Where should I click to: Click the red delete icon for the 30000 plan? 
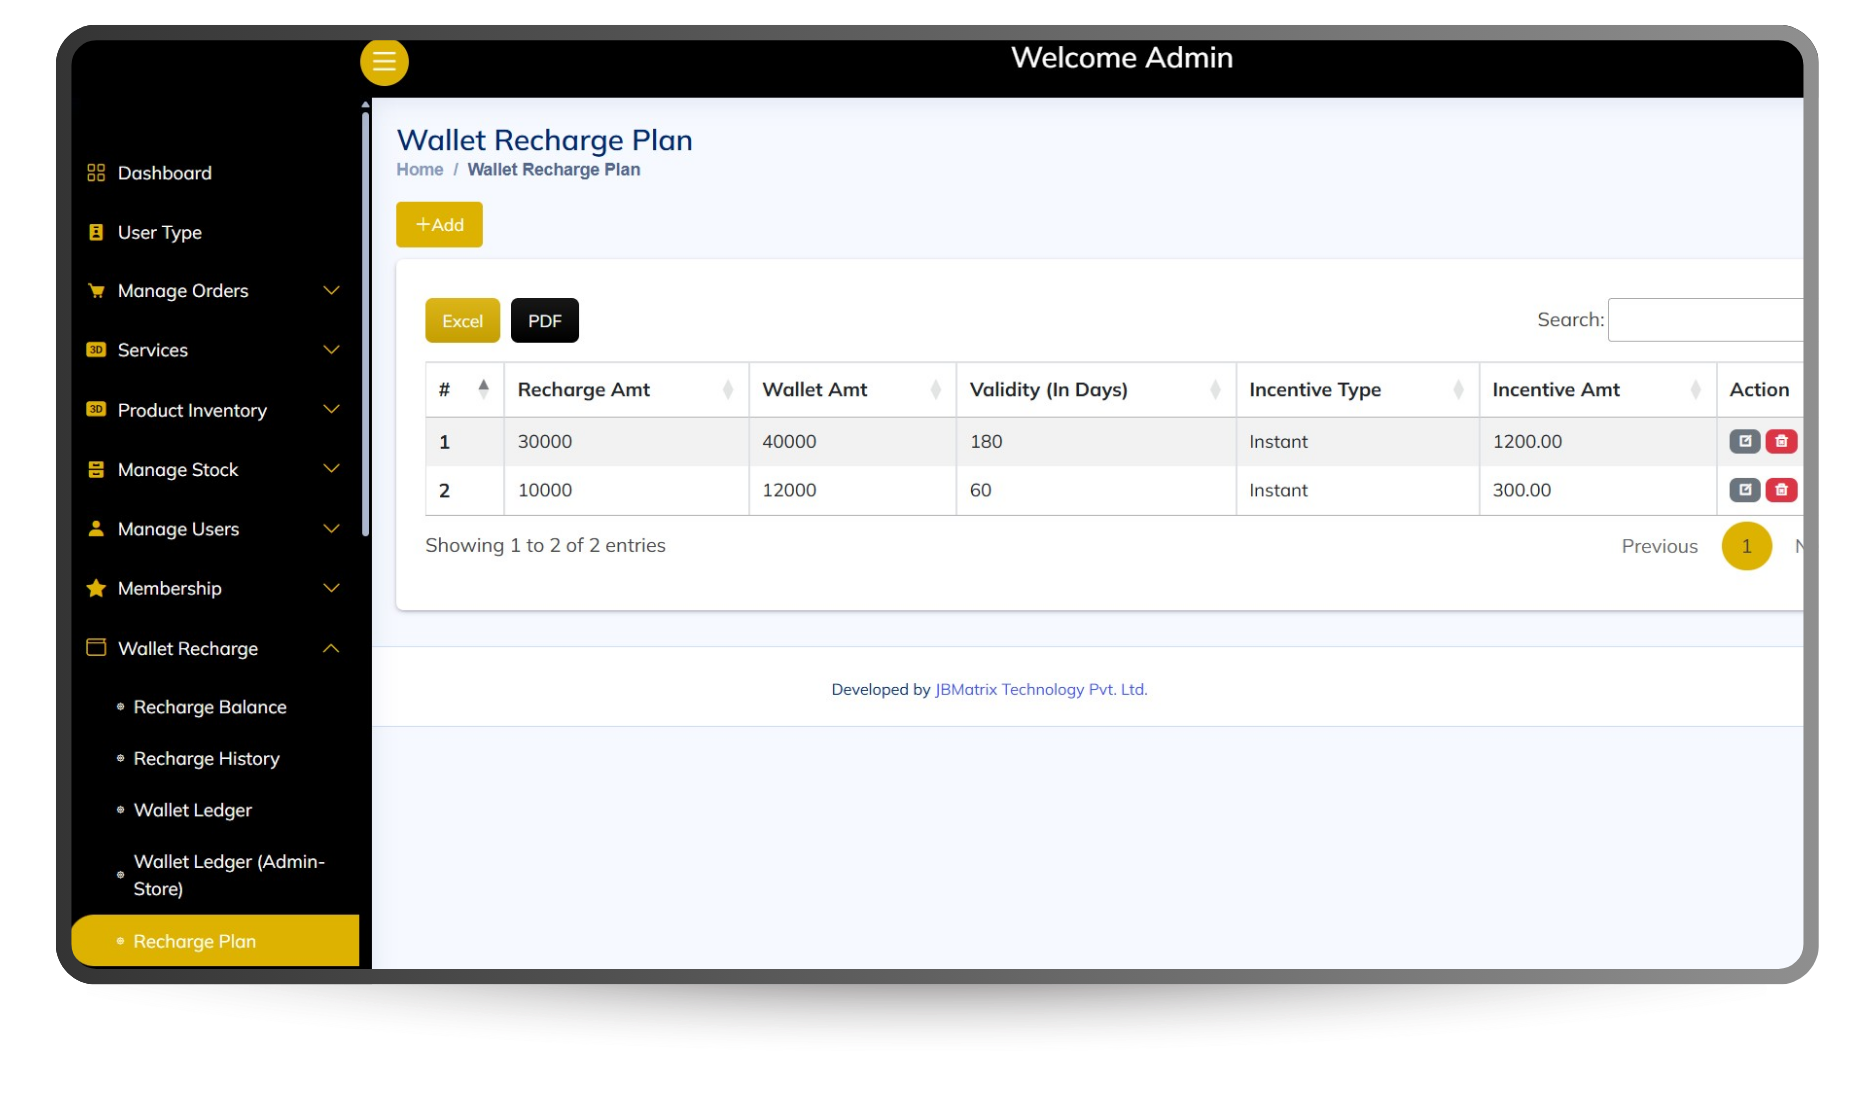pos(1781,441)
